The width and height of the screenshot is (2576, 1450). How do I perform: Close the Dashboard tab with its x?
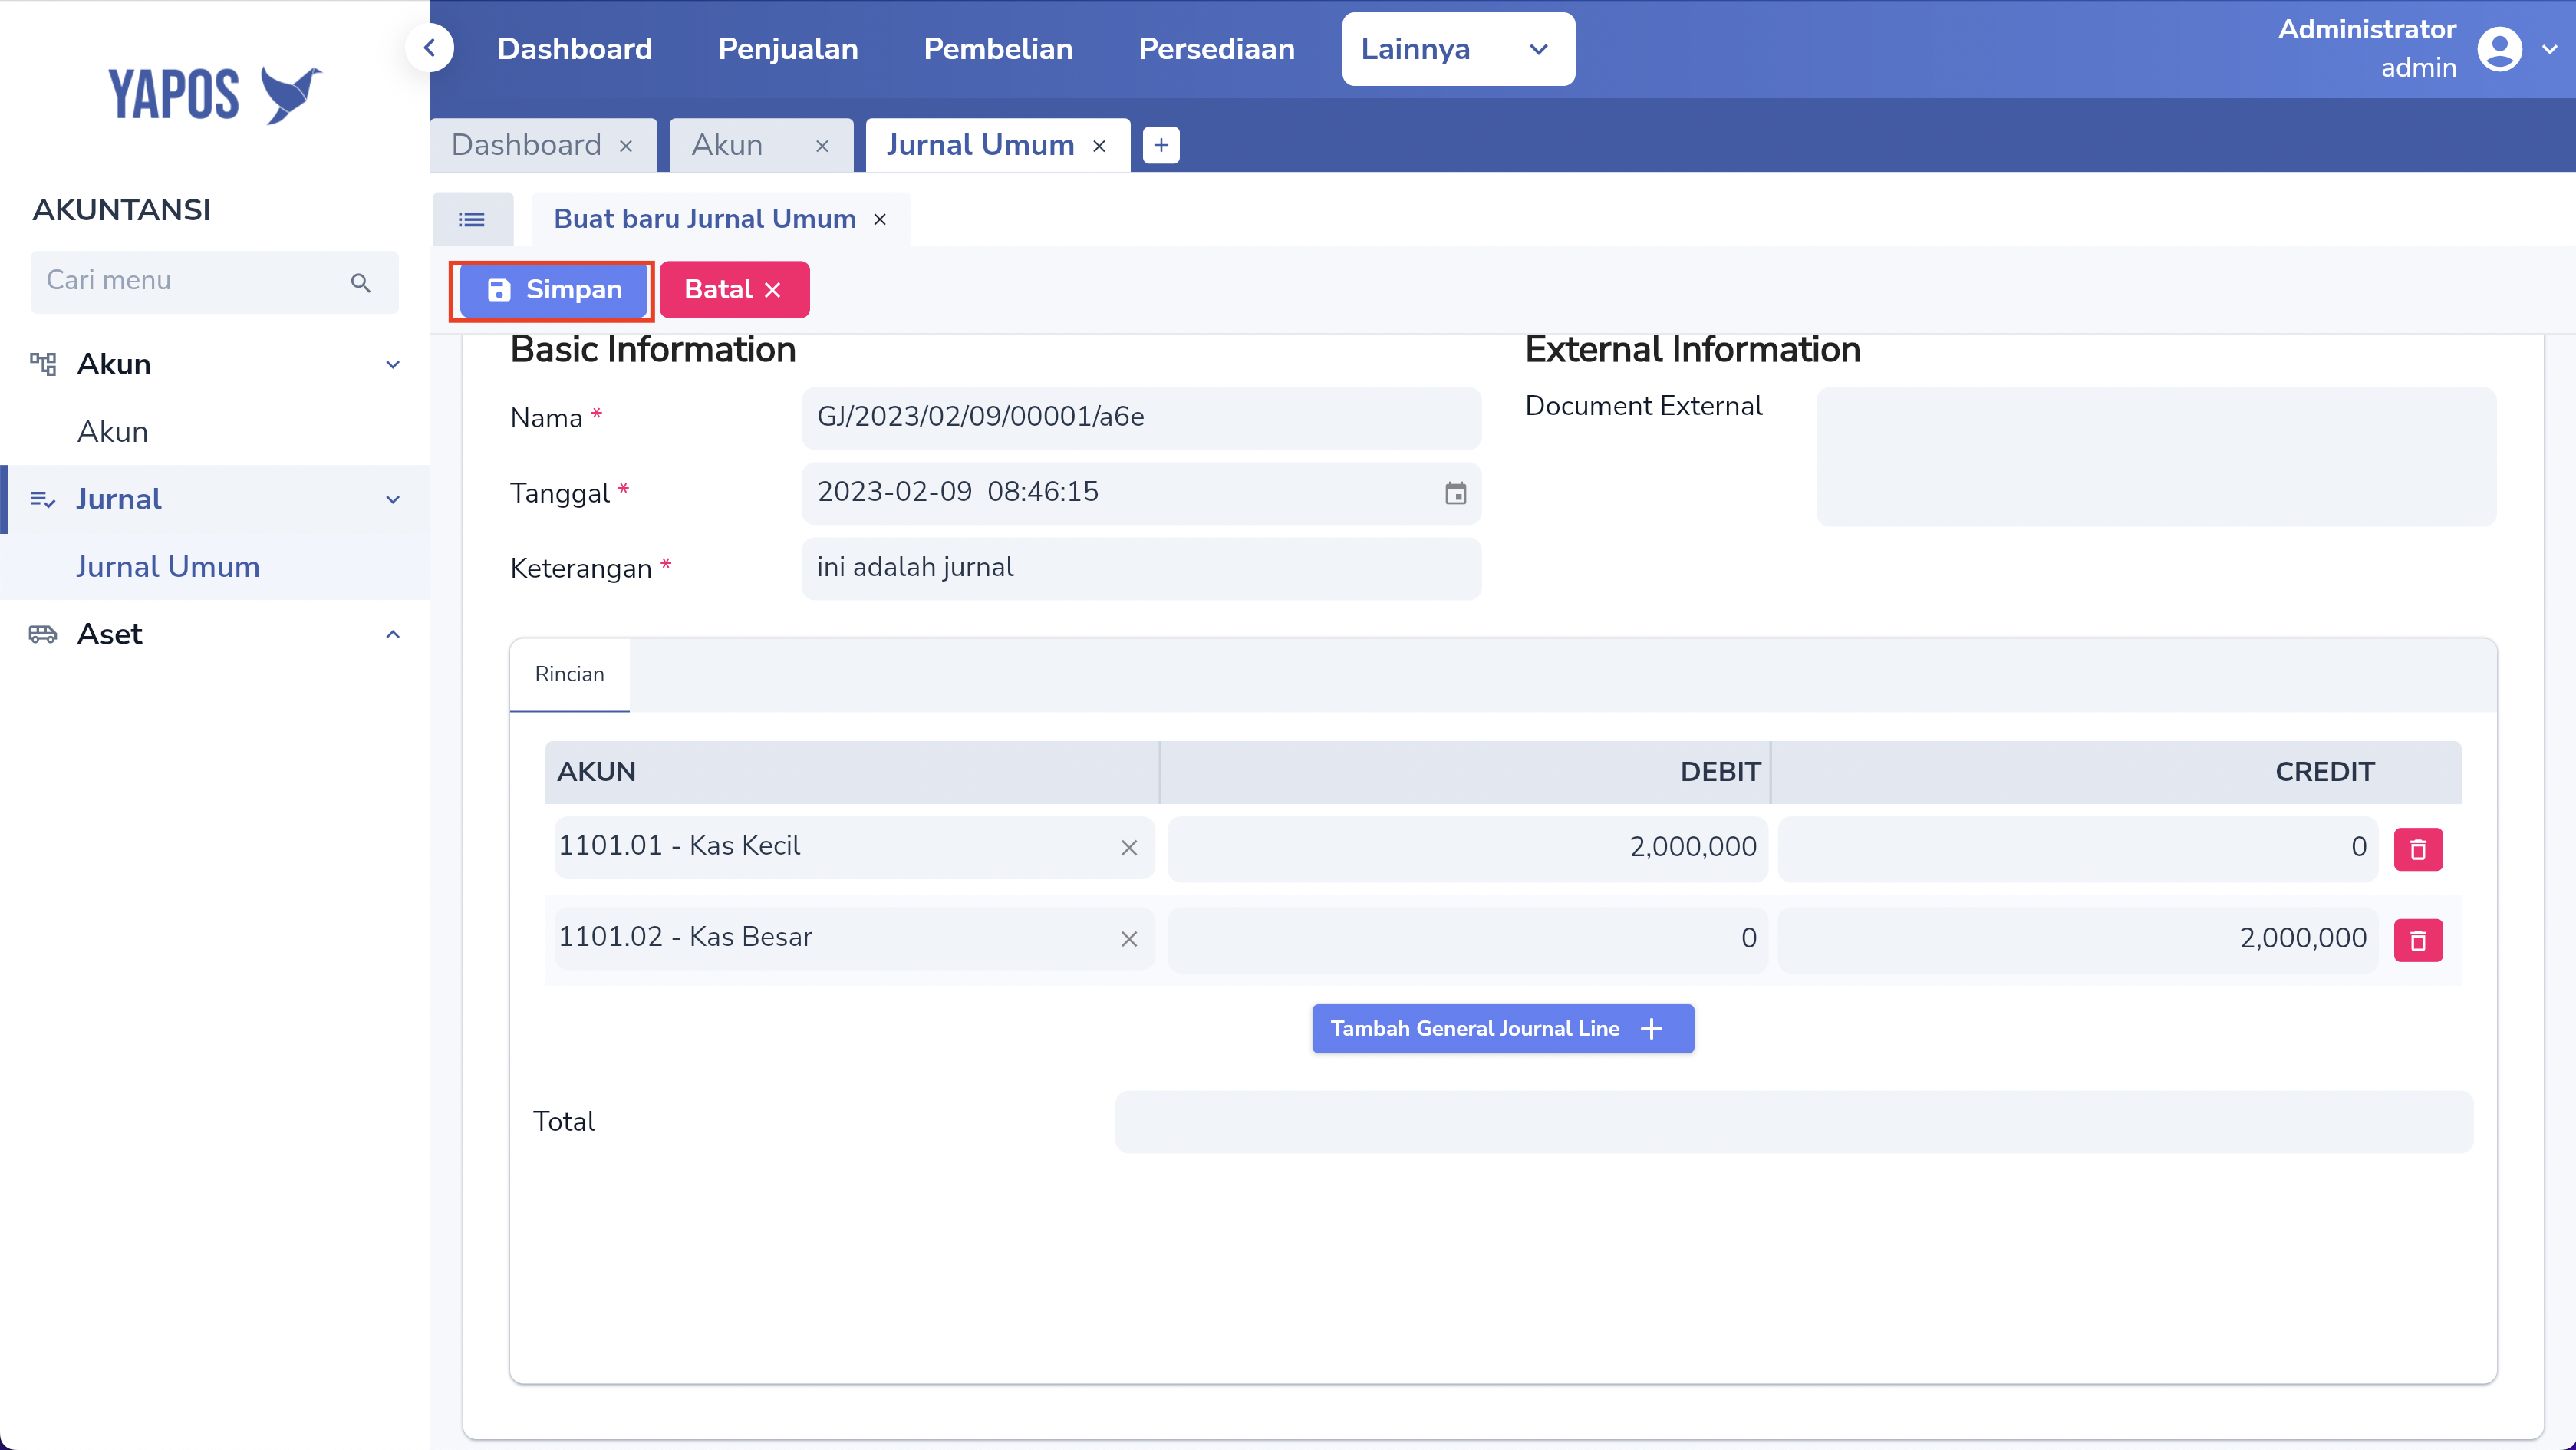626,146
